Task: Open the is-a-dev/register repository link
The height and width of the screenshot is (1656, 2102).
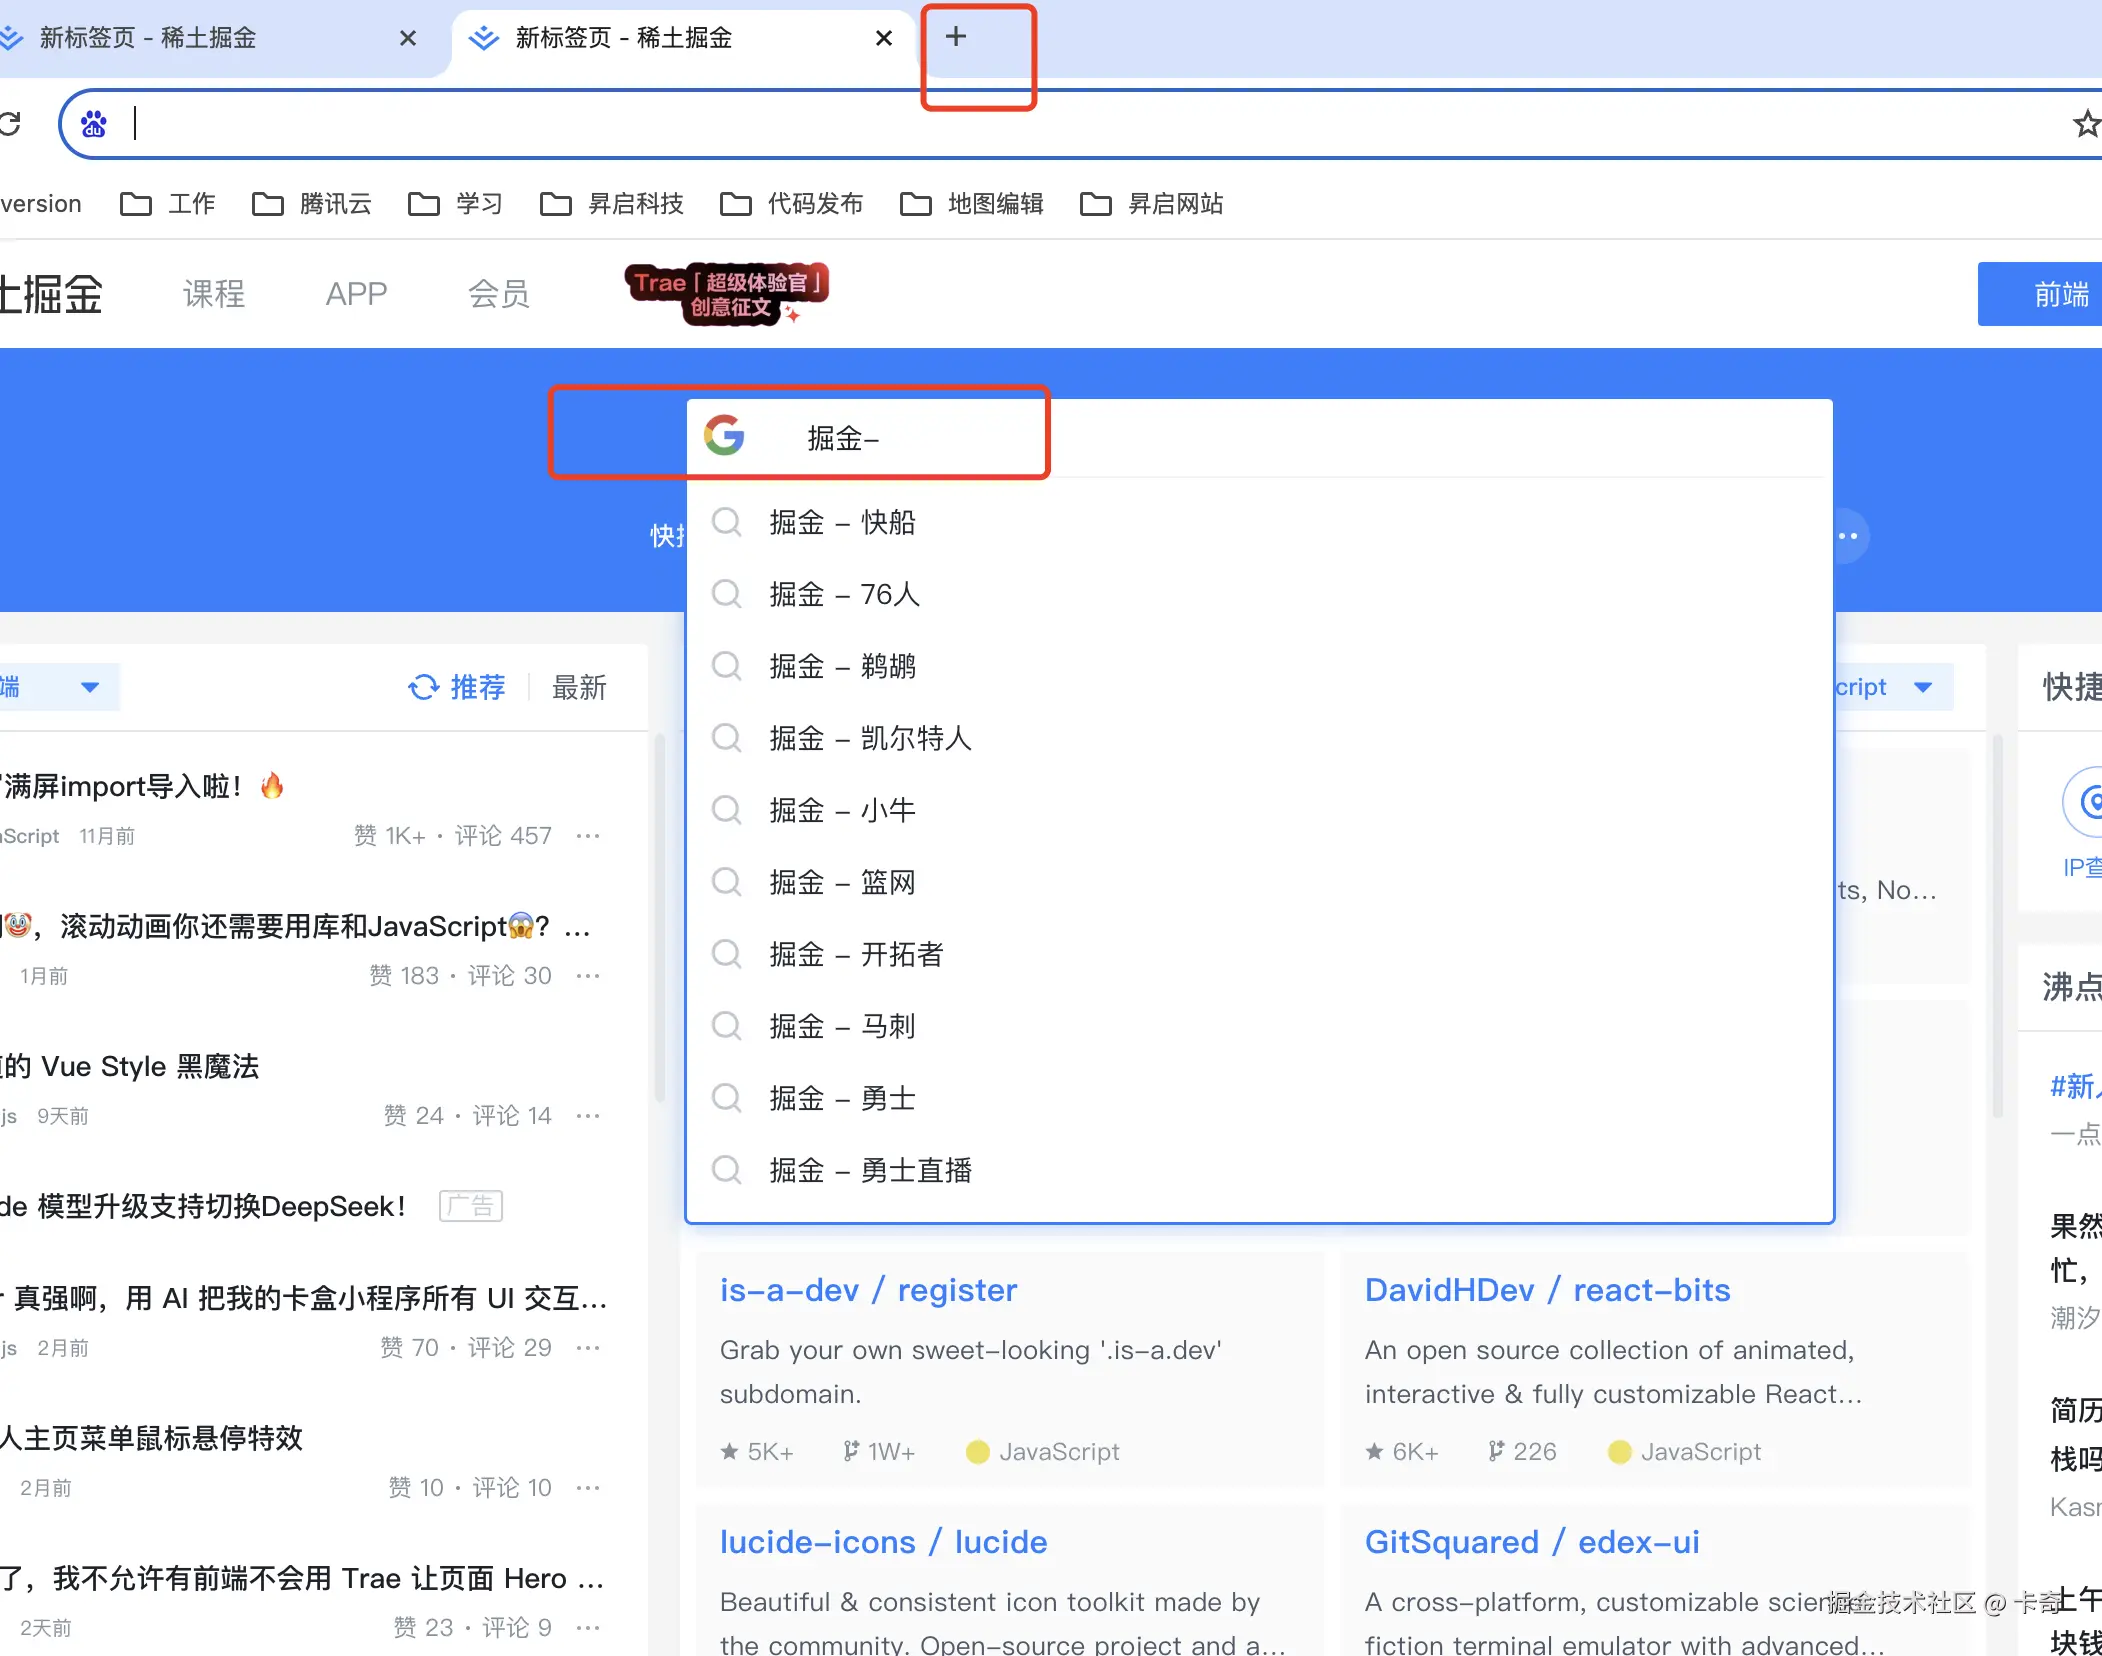Action: point(868,1290)
